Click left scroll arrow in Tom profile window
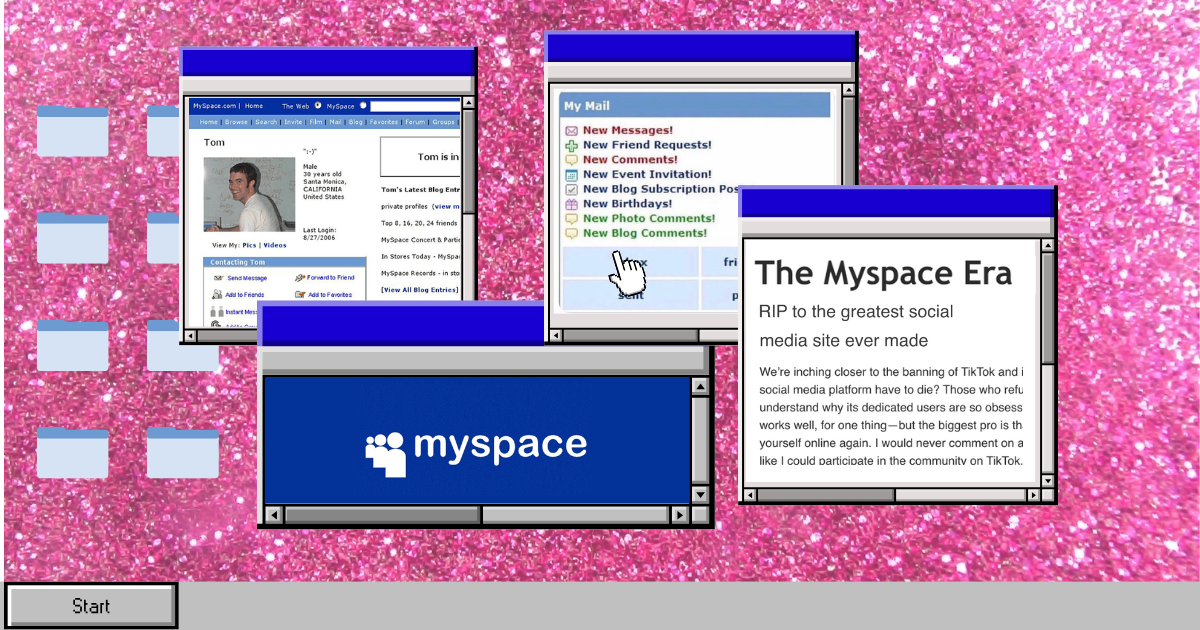 click(x=190, y=336)
